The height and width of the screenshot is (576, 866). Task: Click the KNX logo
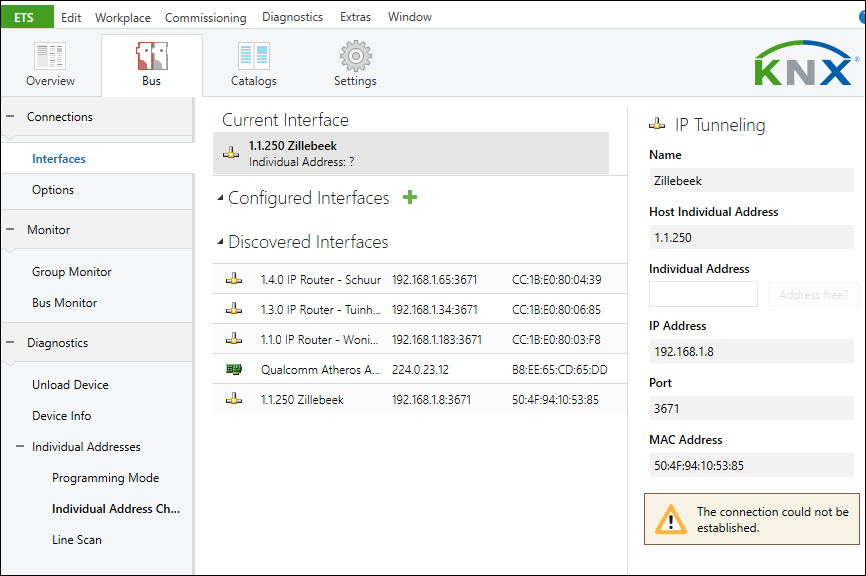pyautogui.click(x=806, y=64)
